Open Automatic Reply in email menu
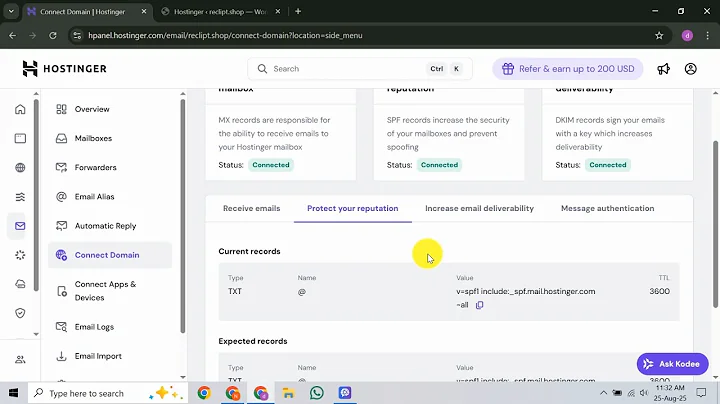The height and width of the screenshot is (404, 720). click(x=105, y=226)
